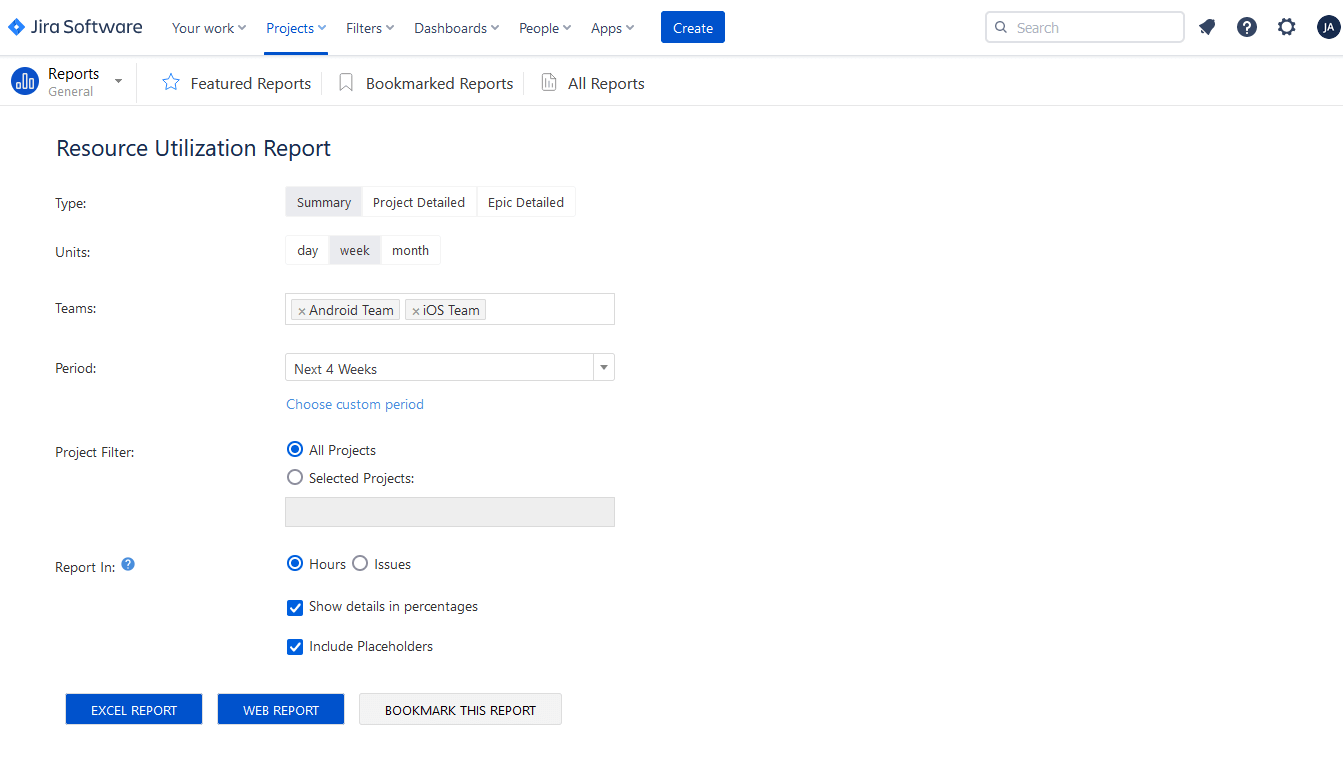This screenshot has width=1343, height=777.
Task: Expand the Reports General chevron
Action: (x=117, y=82)
